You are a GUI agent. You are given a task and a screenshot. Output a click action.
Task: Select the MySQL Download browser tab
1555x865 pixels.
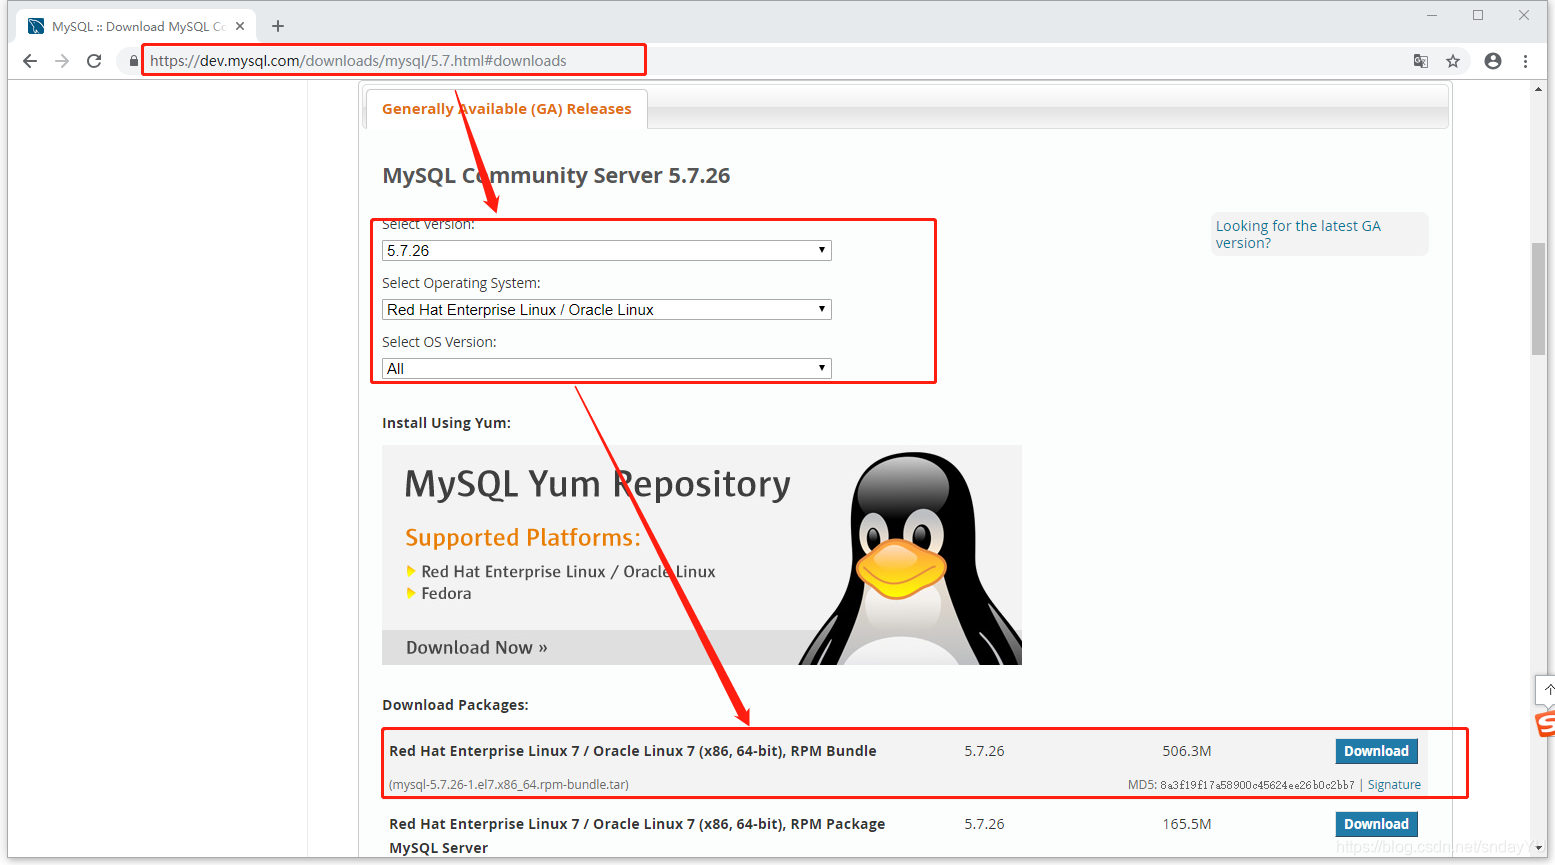(x=136, y=26)
